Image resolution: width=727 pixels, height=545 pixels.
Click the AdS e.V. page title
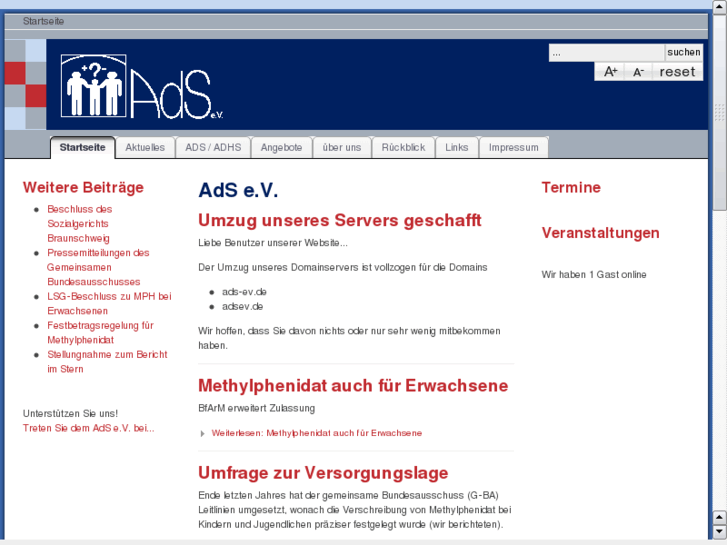point(238,190)
